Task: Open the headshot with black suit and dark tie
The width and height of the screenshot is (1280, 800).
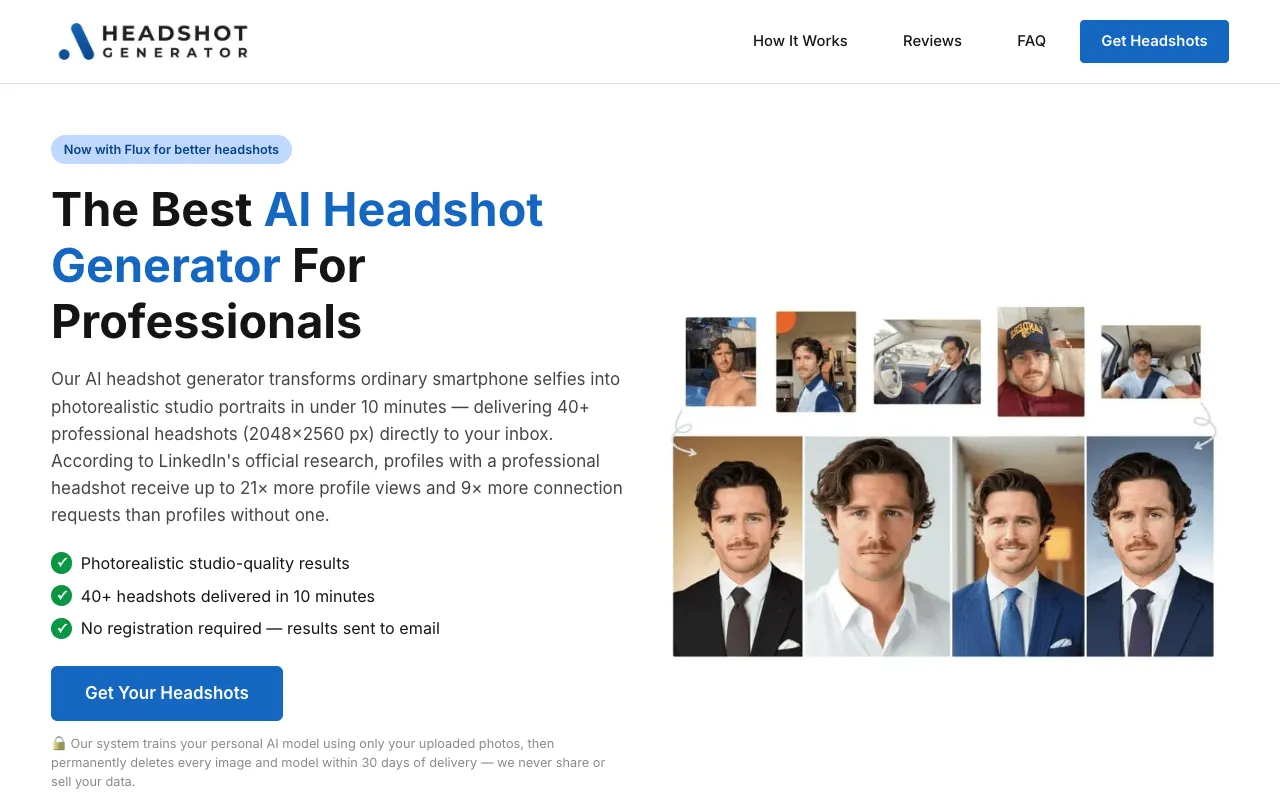Action: (x=738, y=546)
